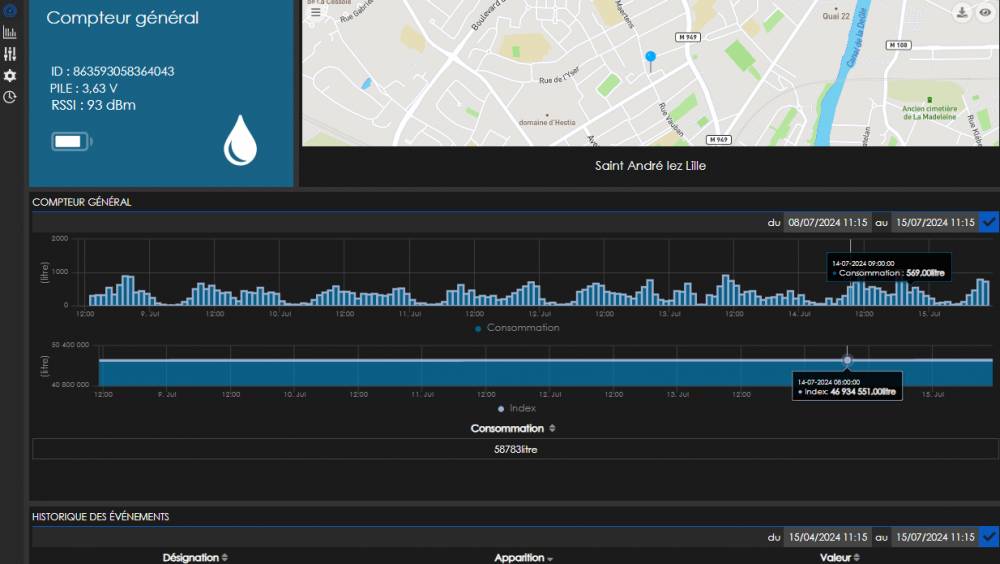Image resolution: width=1000 pixels, height=564 pixels.
Task: Select RSSI : 93 dBm text
Action: pyautogui.click(x=93, y=105)
